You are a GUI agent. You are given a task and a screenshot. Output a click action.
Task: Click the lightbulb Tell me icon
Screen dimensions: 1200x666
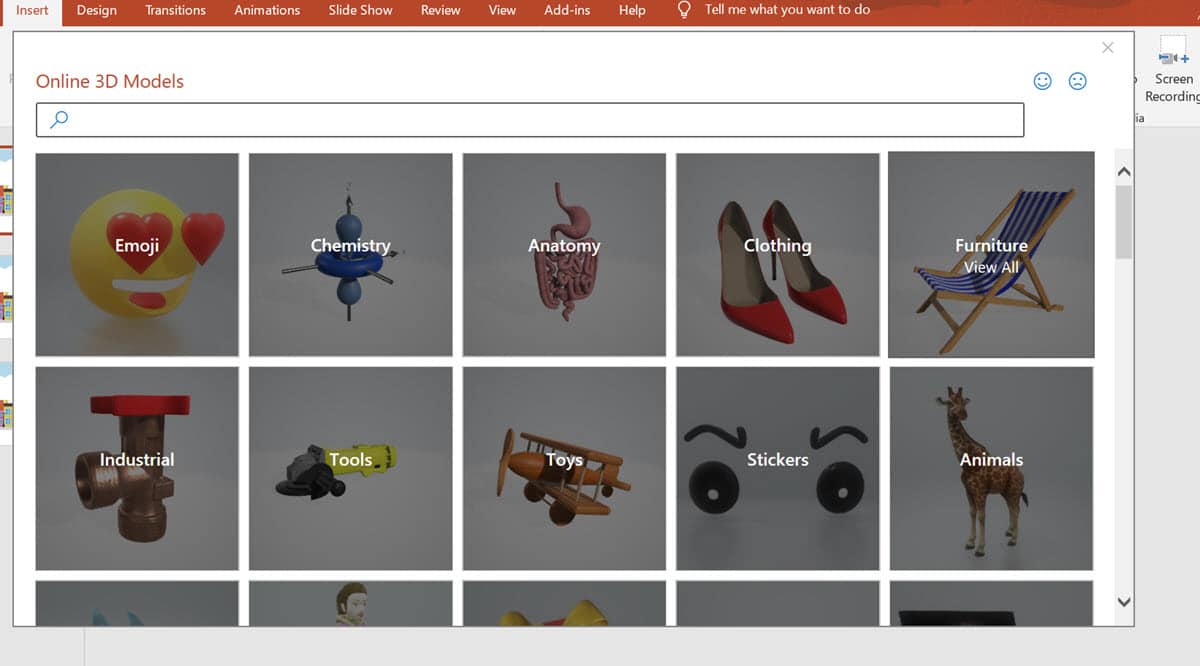click(x=683, y=9)
